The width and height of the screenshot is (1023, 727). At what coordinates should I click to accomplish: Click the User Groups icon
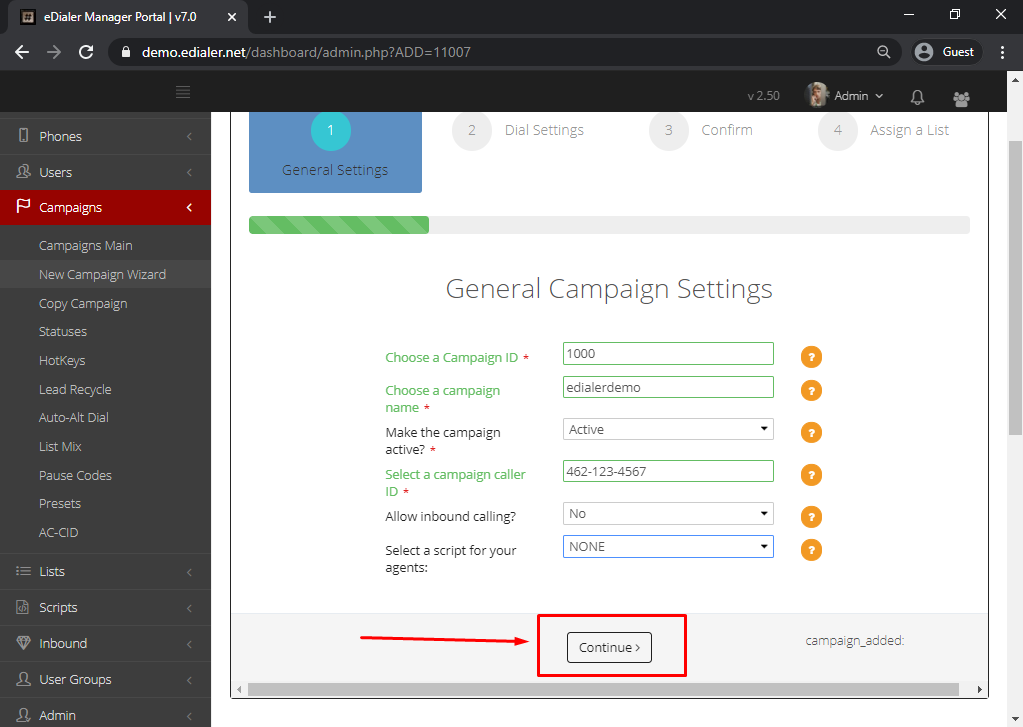point(23,679)
